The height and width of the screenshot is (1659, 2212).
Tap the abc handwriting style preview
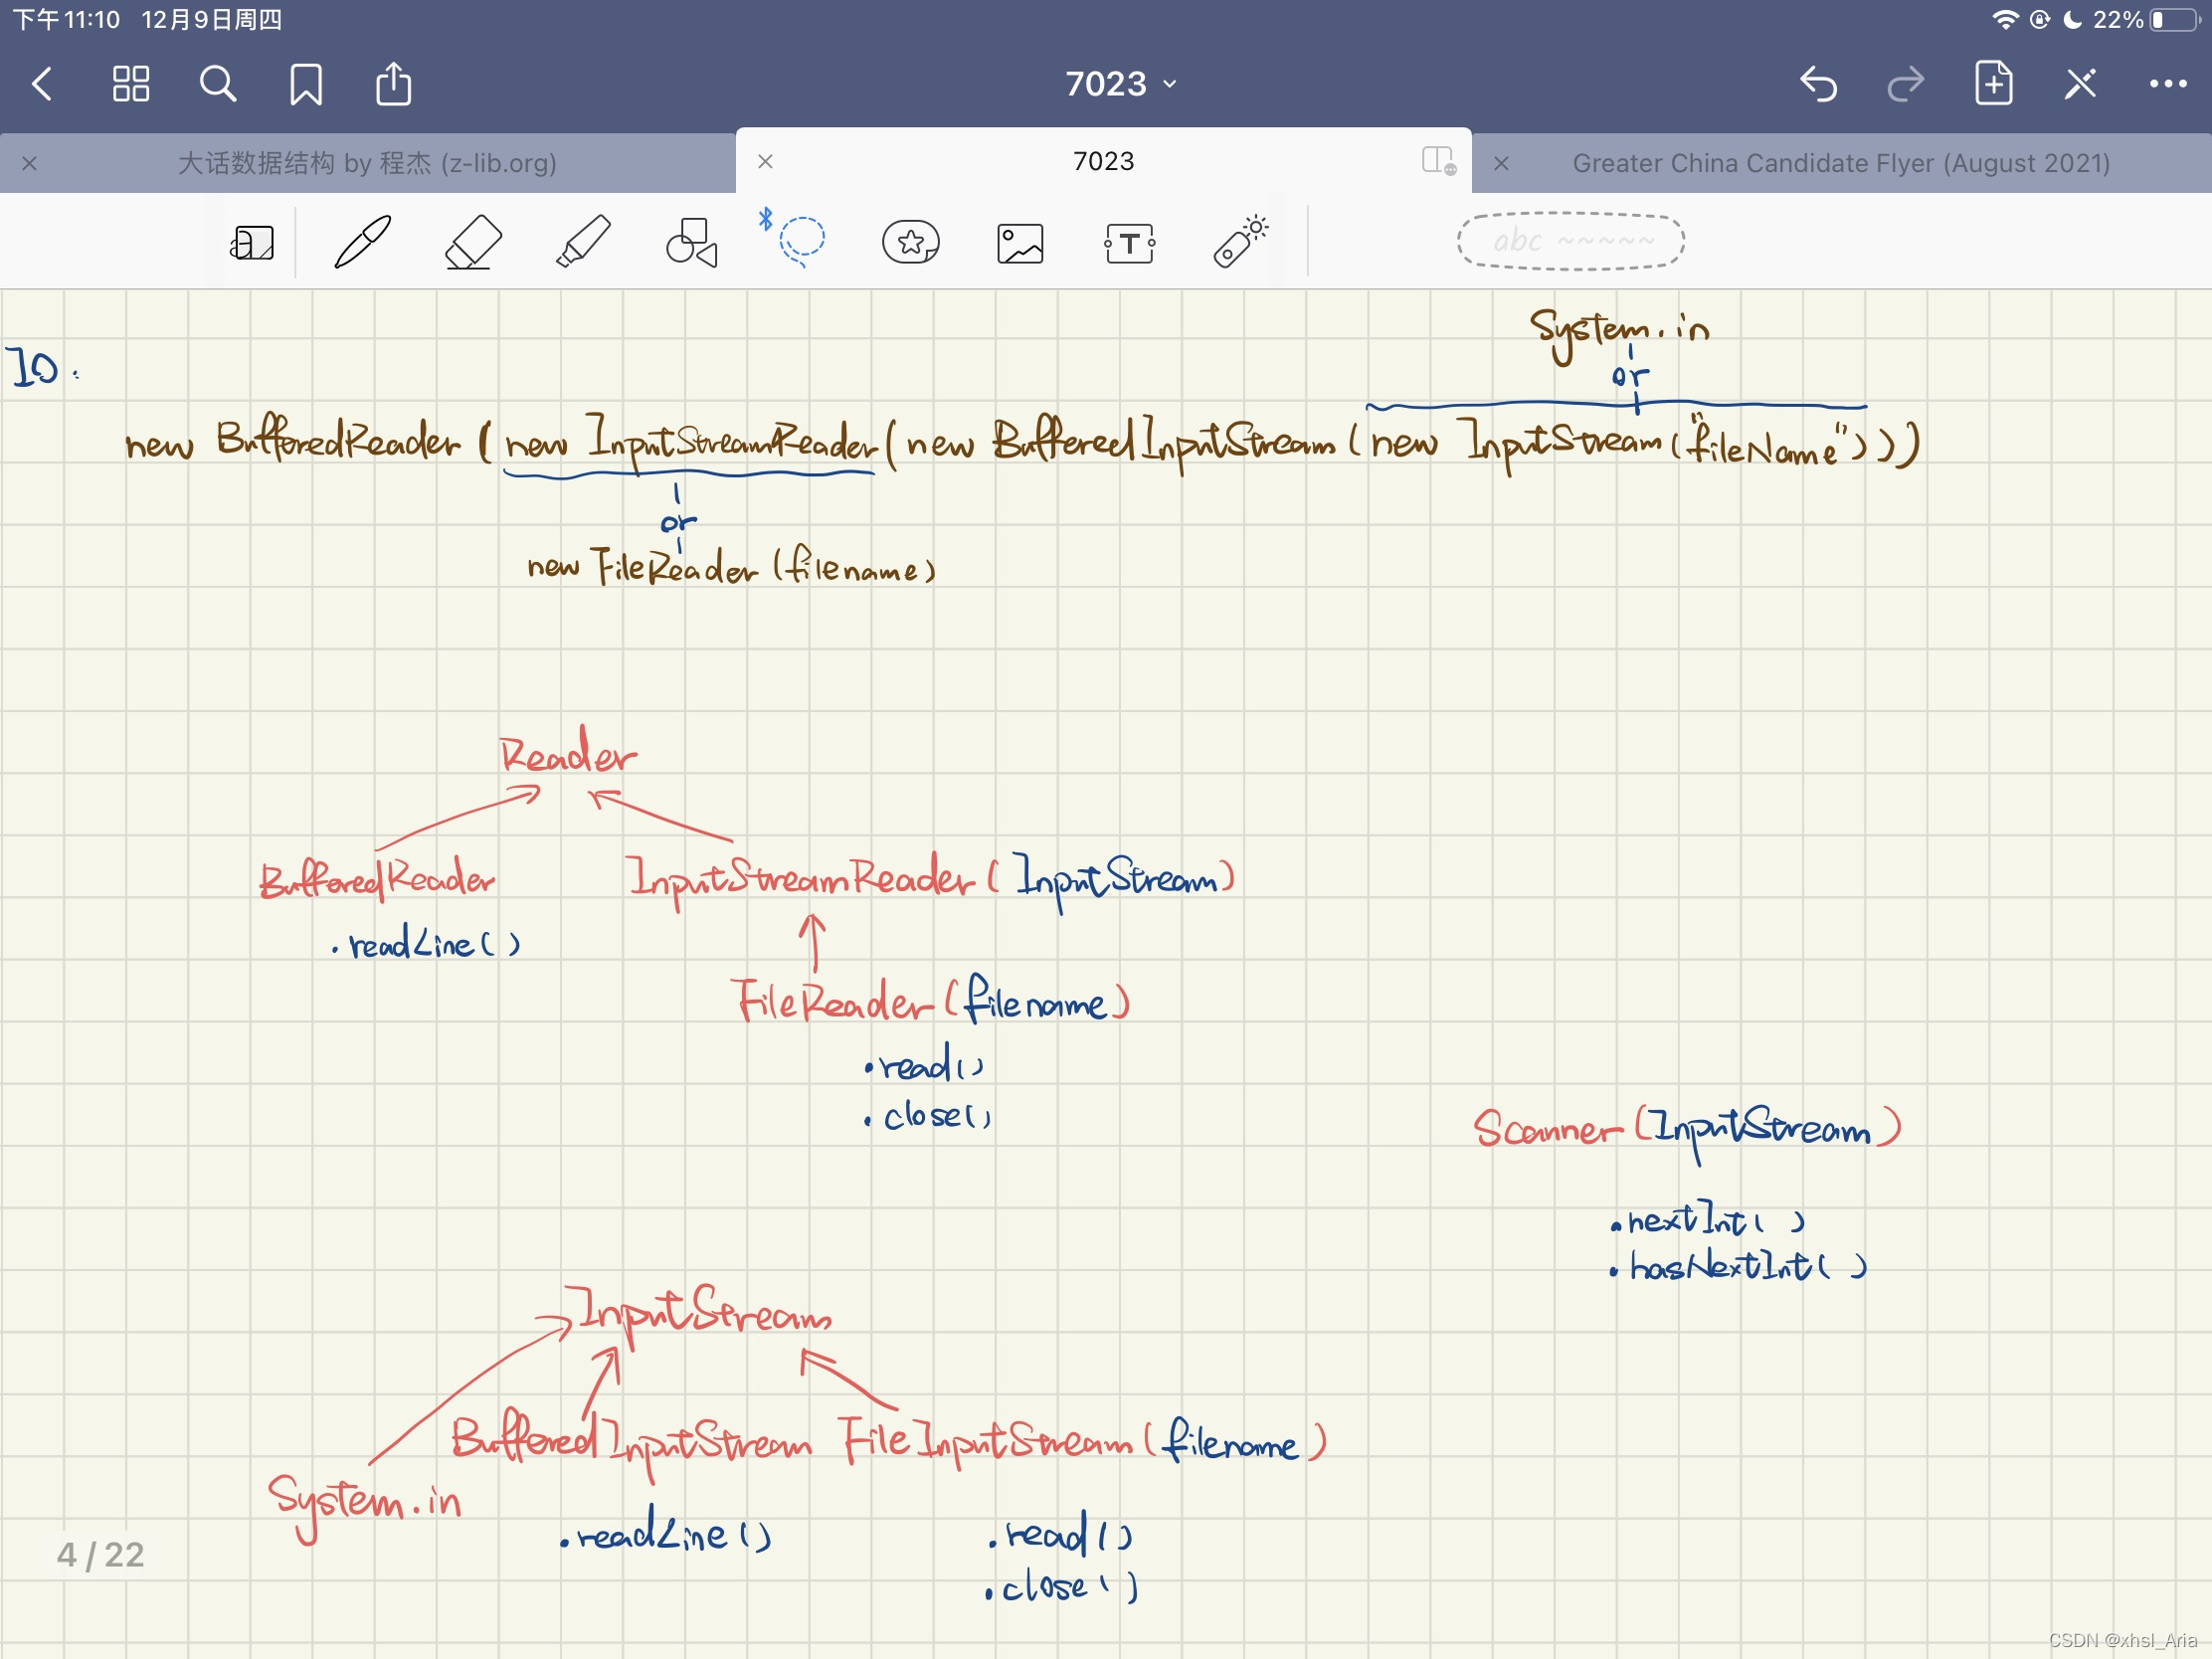(x=1570, y=241)
